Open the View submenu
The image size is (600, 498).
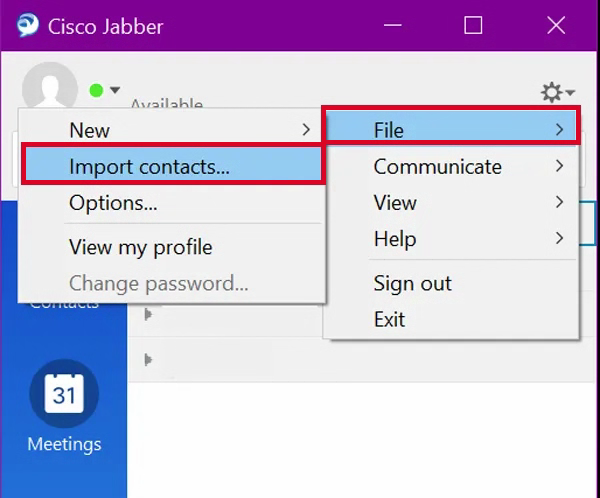451,202
